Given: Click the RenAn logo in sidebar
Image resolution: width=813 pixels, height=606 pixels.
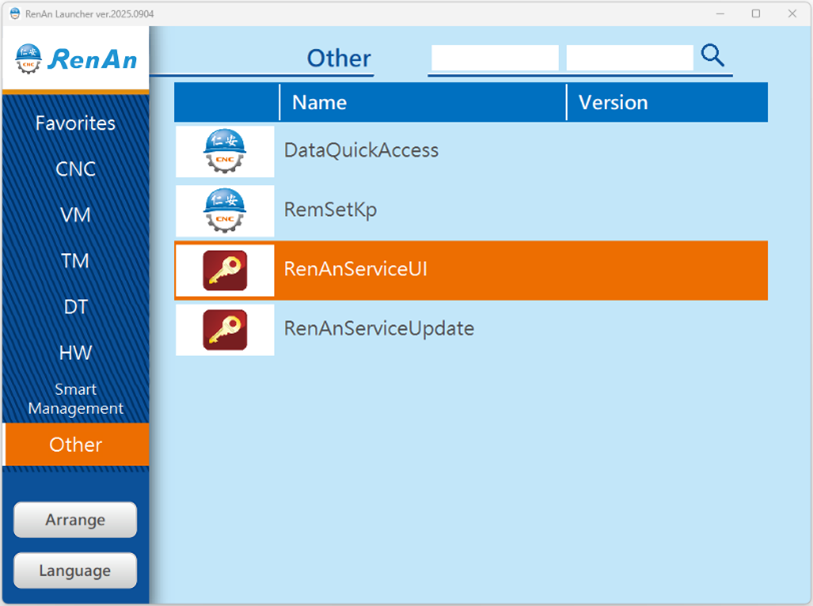Looking at the screenshot, I should pos(76,59).
